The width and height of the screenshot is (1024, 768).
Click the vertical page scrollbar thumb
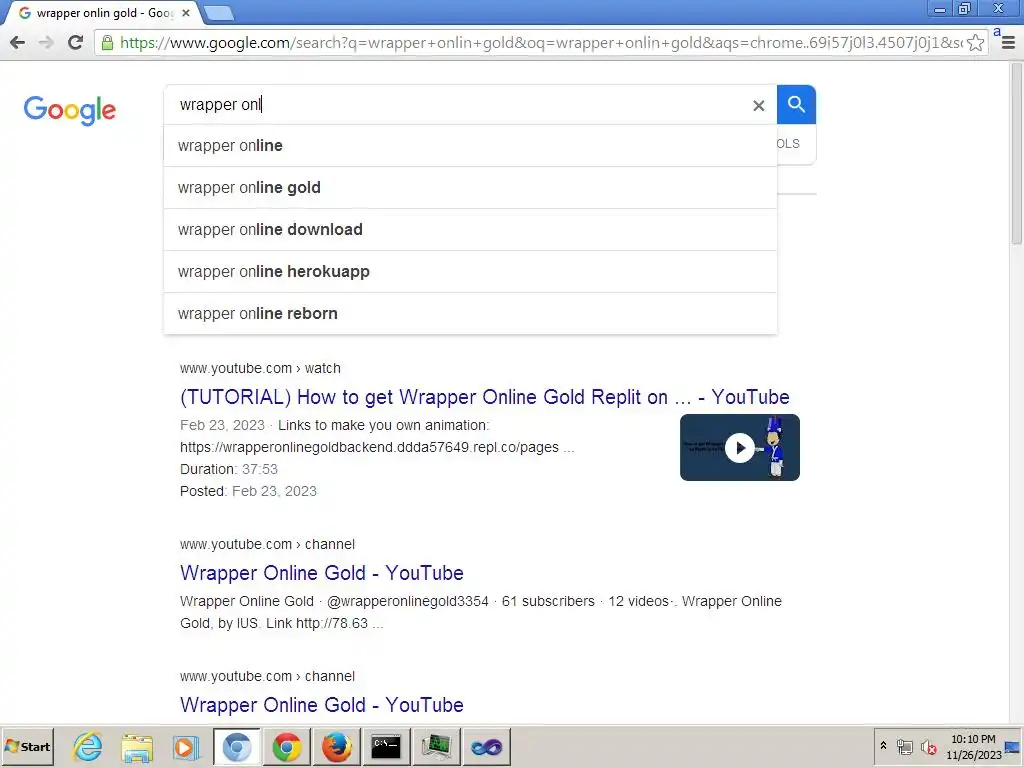1016,154
